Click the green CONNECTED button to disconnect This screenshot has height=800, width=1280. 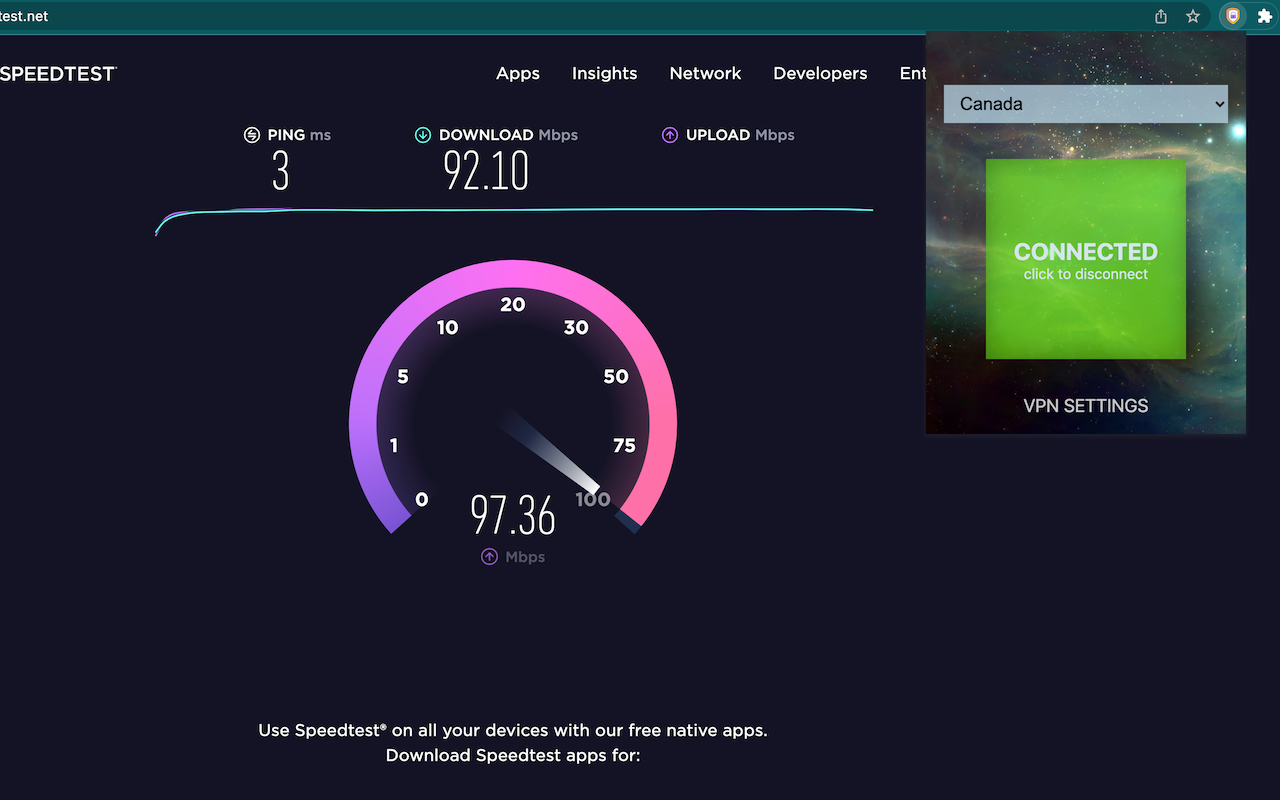(x=1086, y=259)
